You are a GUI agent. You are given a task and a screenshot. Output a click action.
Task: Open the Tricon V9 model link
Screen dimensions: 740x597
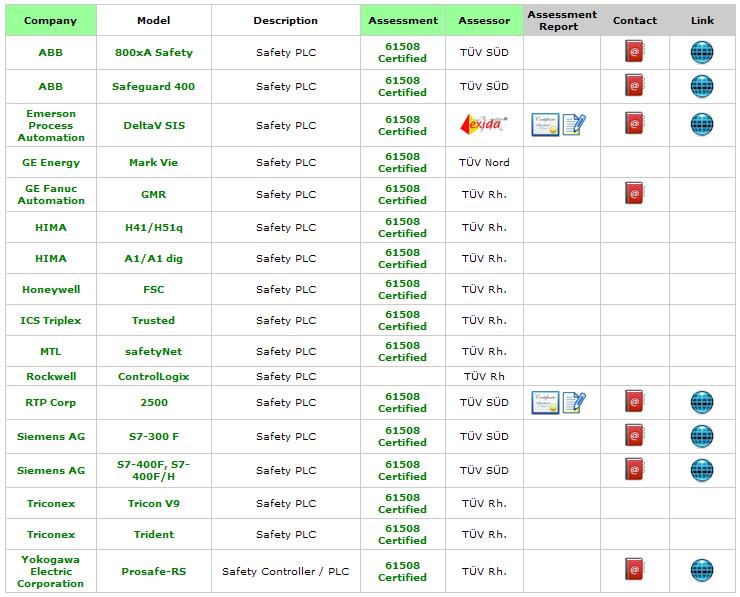[154, 504]
